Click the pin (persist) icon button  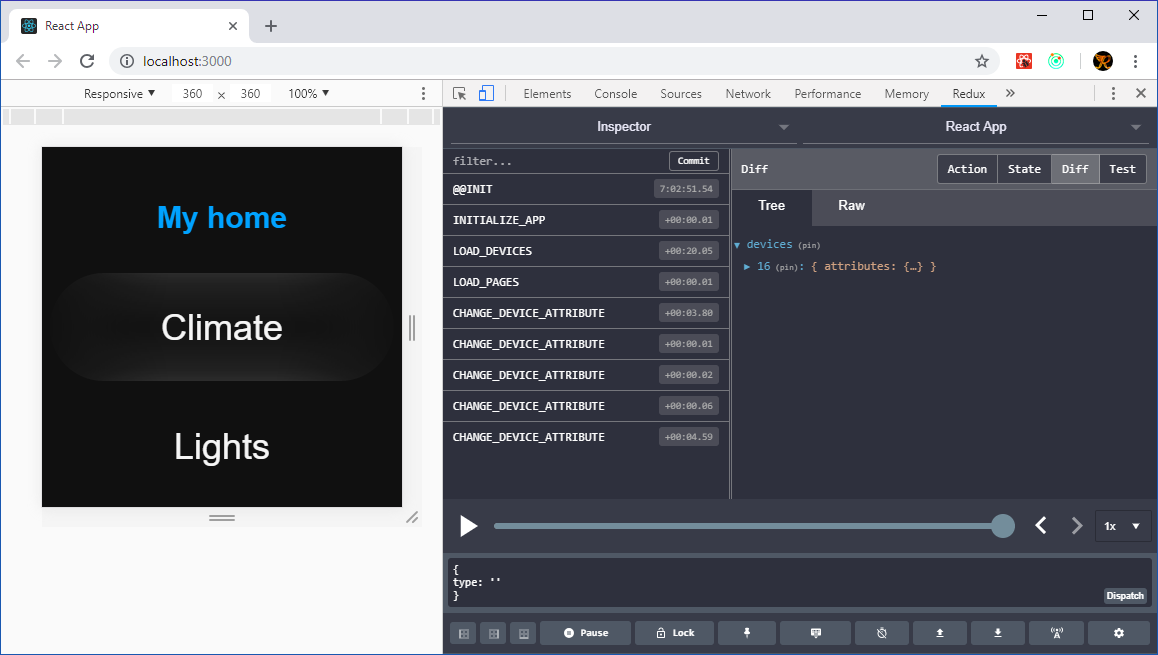[747, 634]
